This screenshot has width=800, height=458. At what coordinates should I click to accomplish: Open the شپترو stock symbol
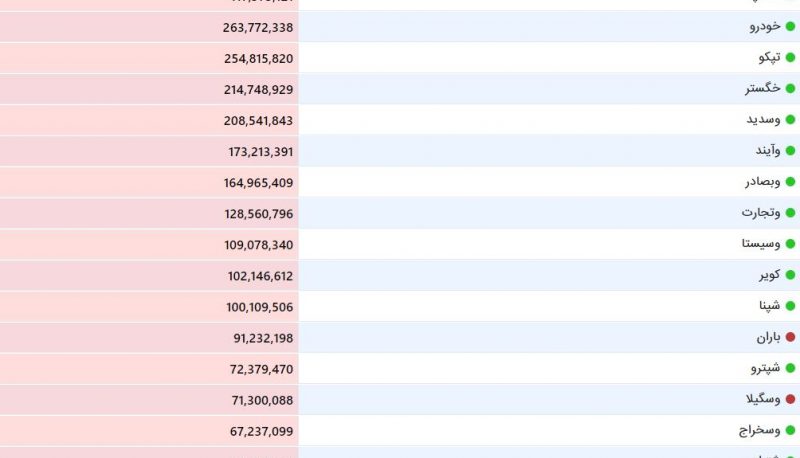pyautogui.click(x=765, y=368)
